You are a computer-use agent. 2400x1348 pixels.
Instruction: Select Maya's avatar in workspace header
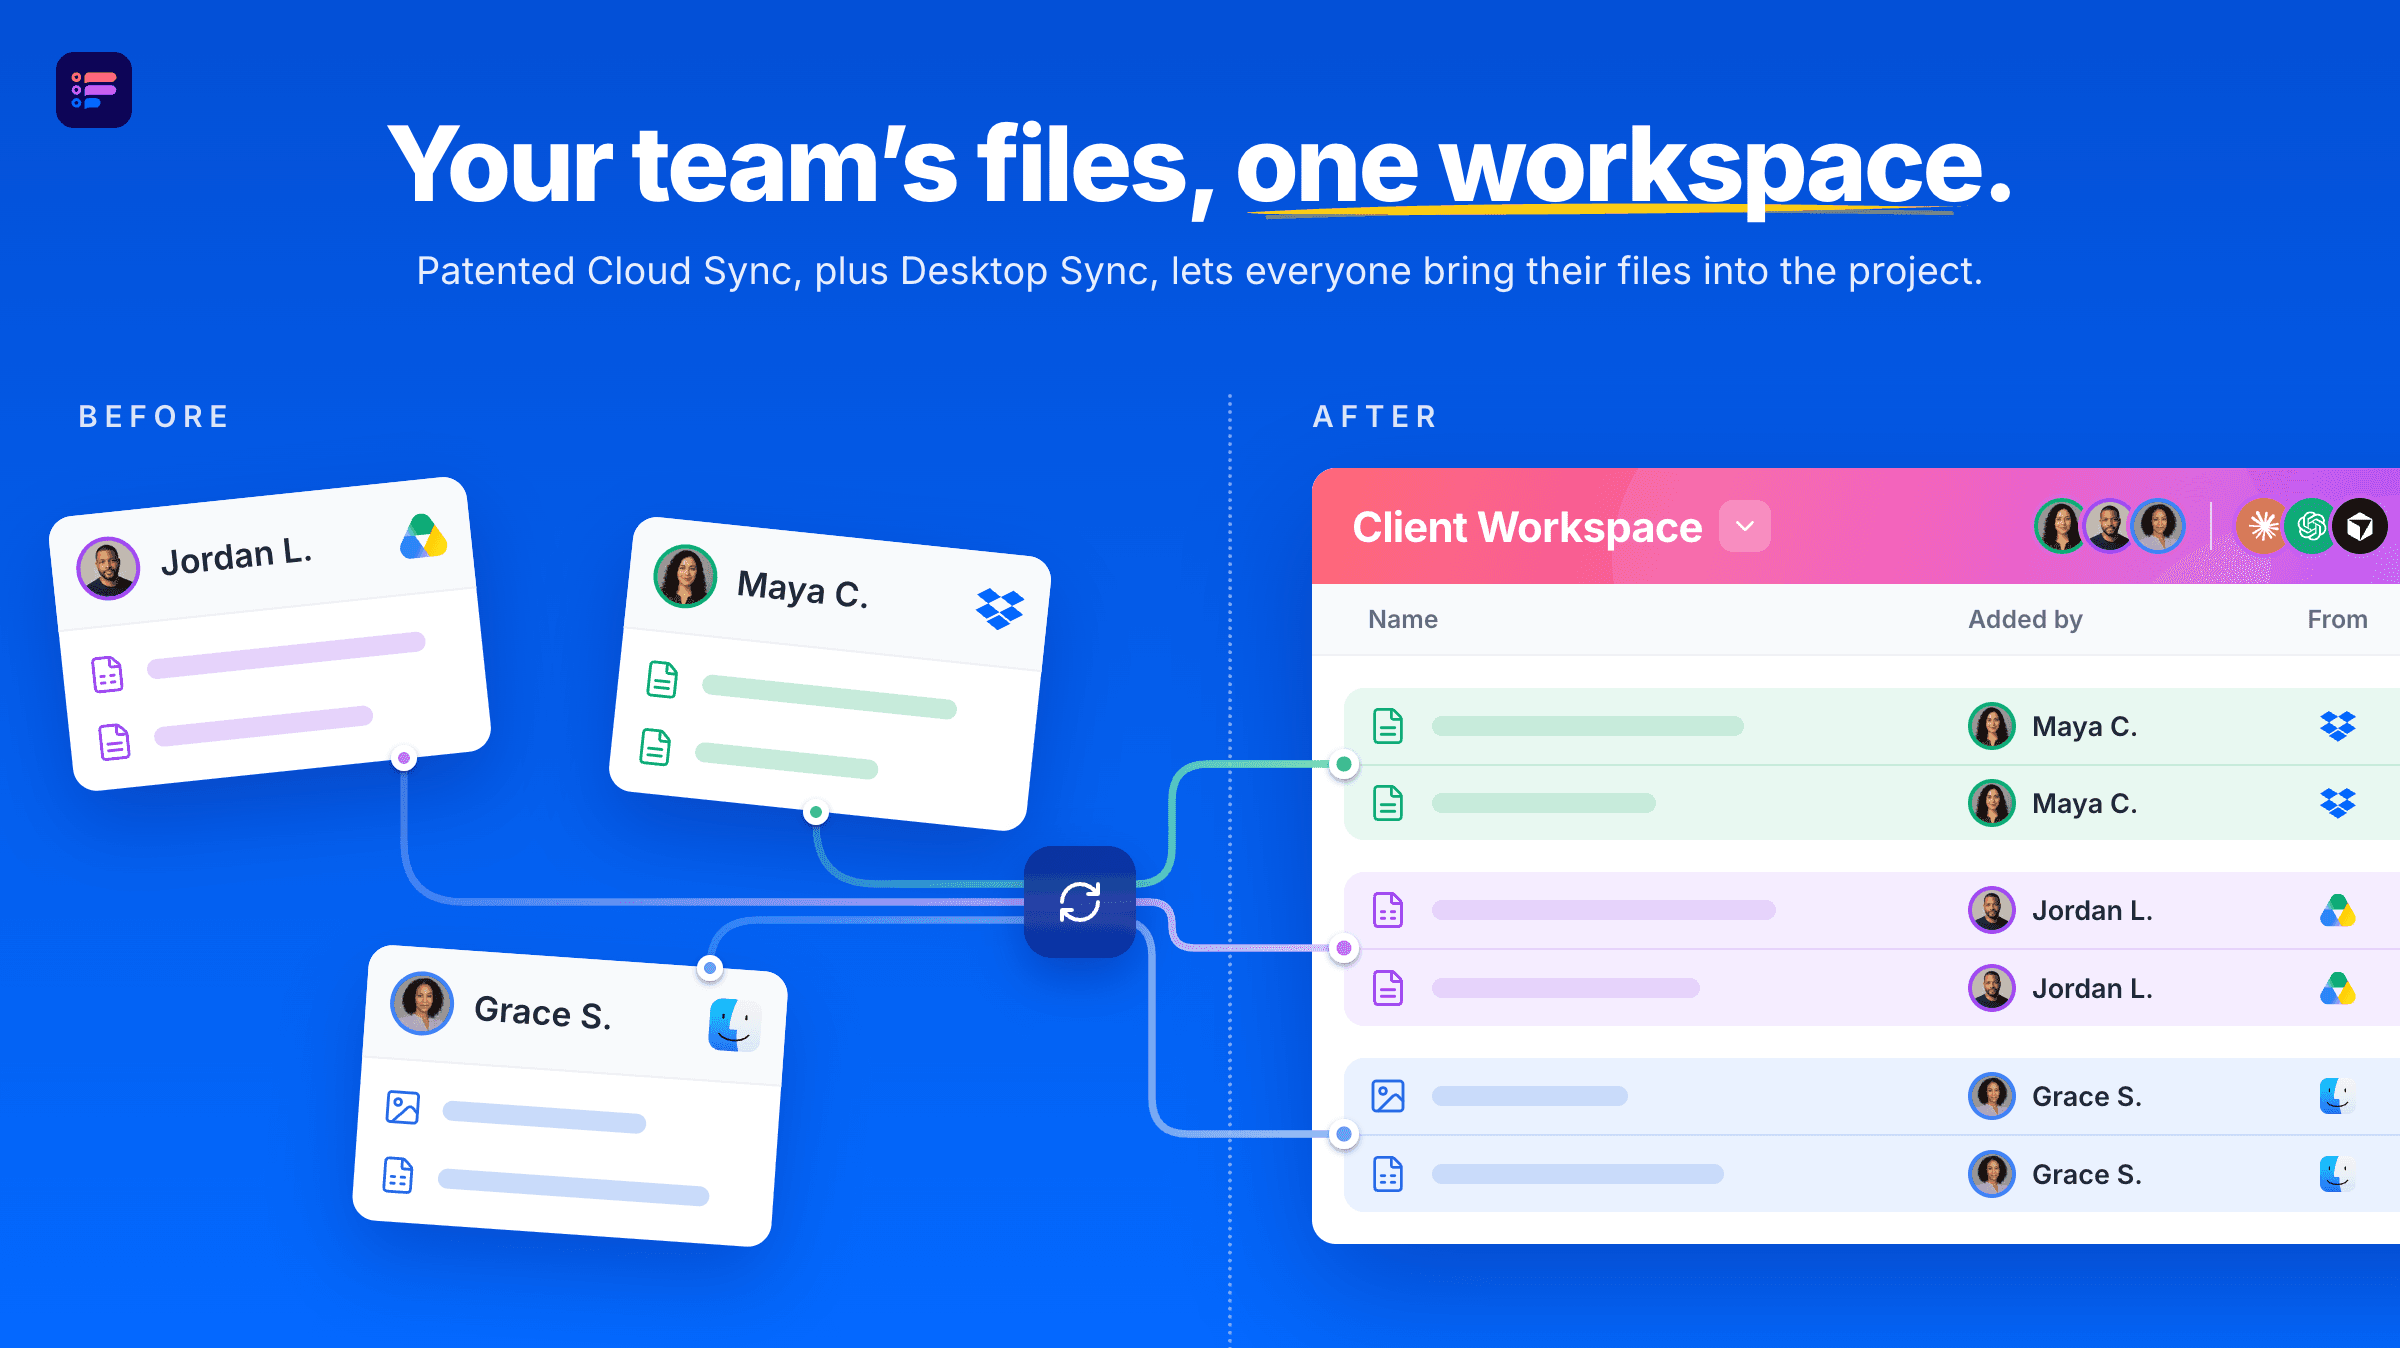pos(2062,526)
